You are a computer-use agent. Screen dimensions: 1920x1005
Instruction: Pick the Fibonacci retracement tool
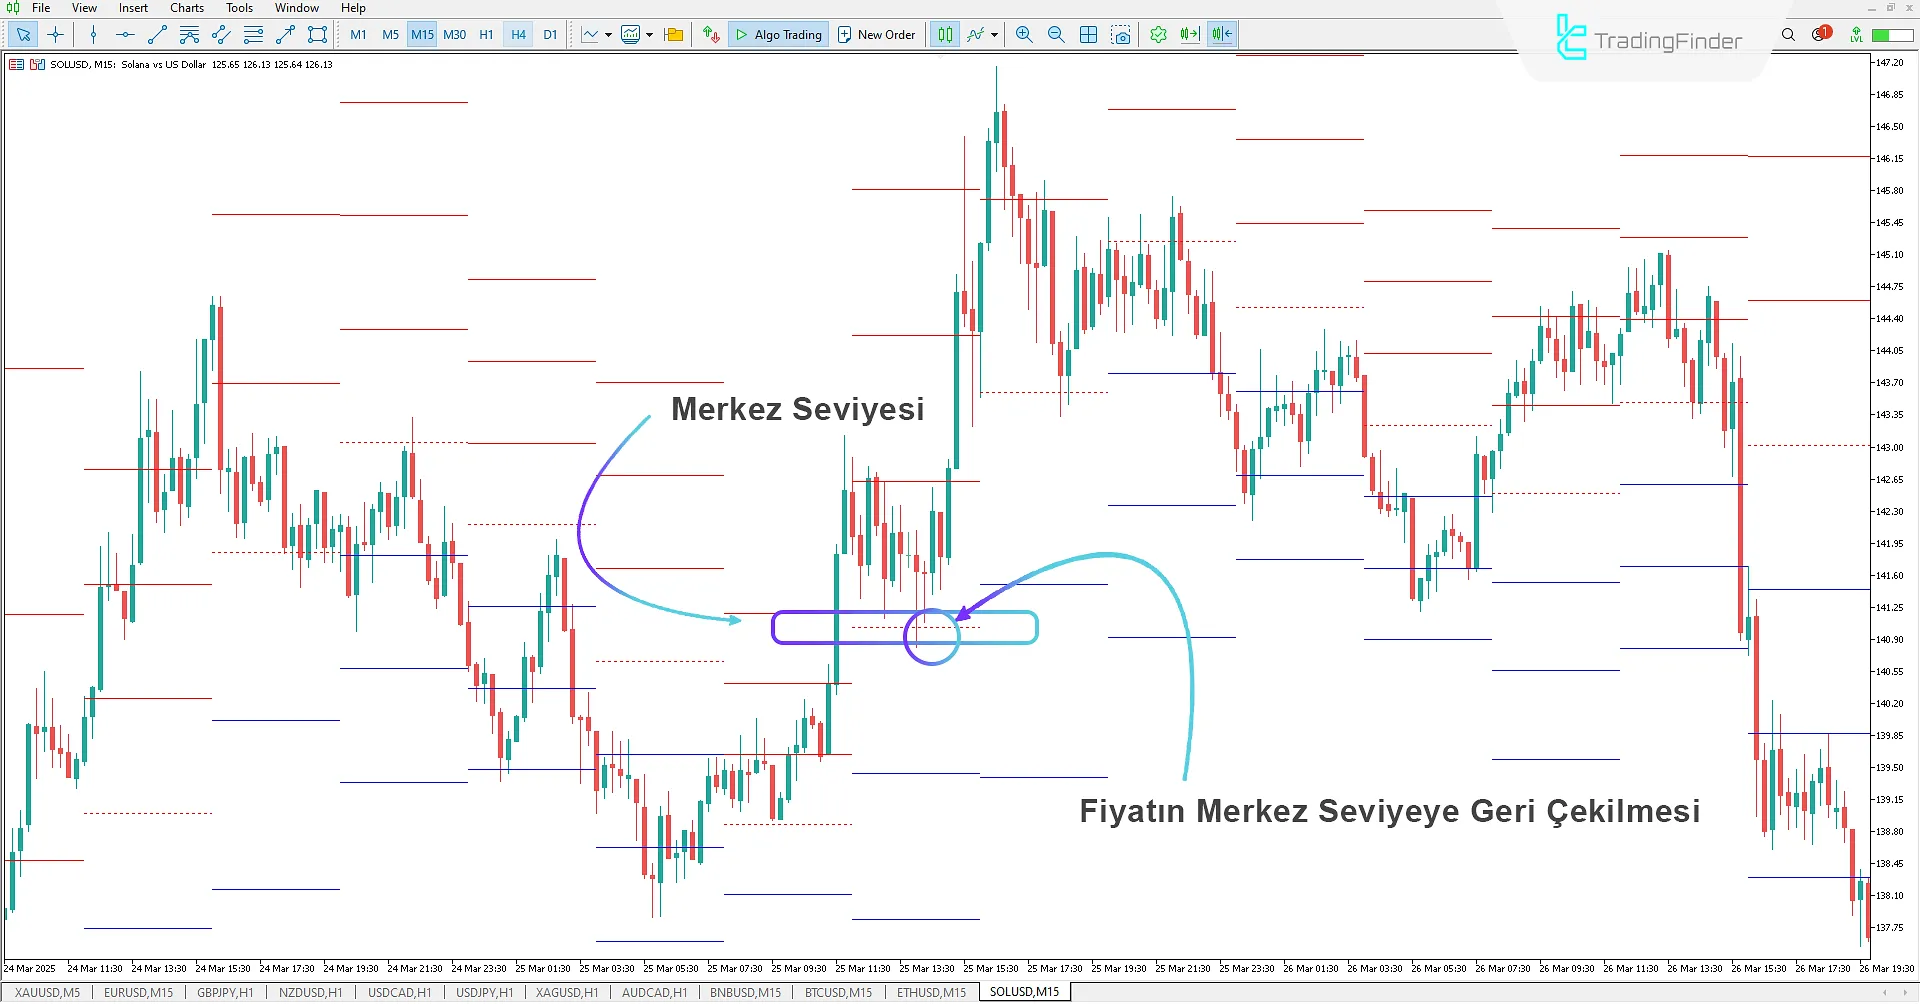[253, 35]
